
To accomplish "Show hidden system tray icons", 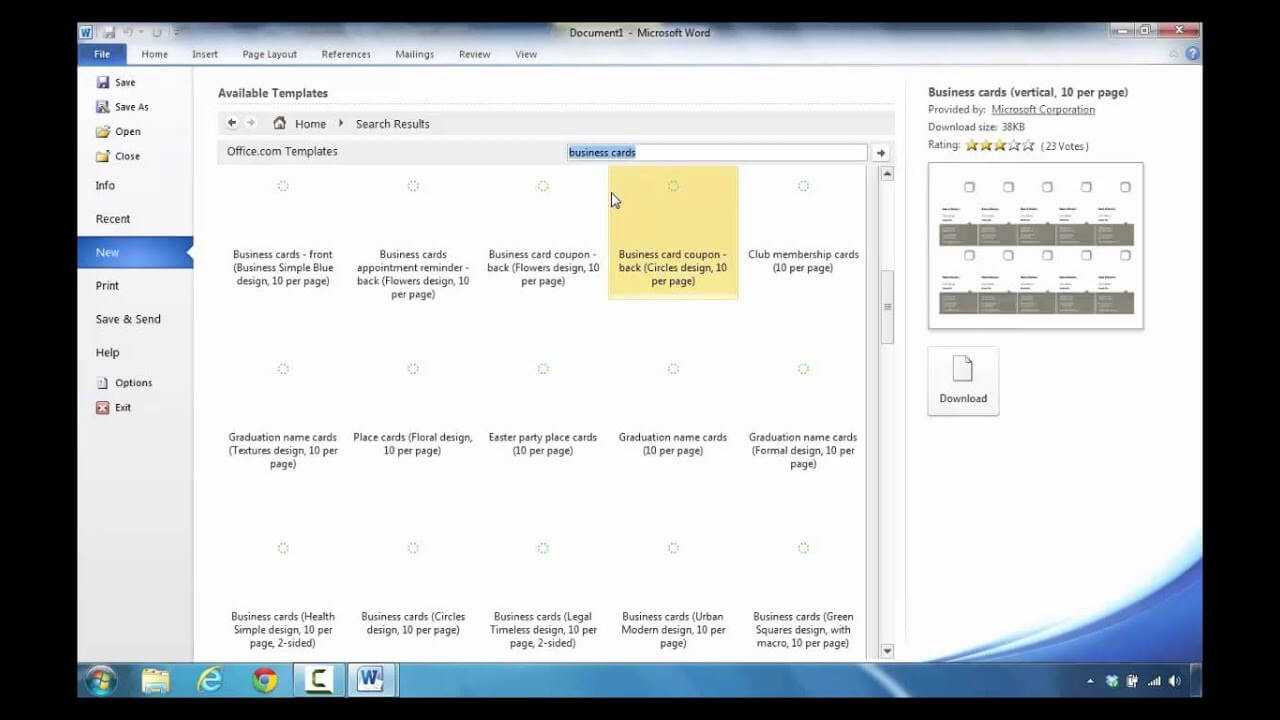I will coord(1090,681).
